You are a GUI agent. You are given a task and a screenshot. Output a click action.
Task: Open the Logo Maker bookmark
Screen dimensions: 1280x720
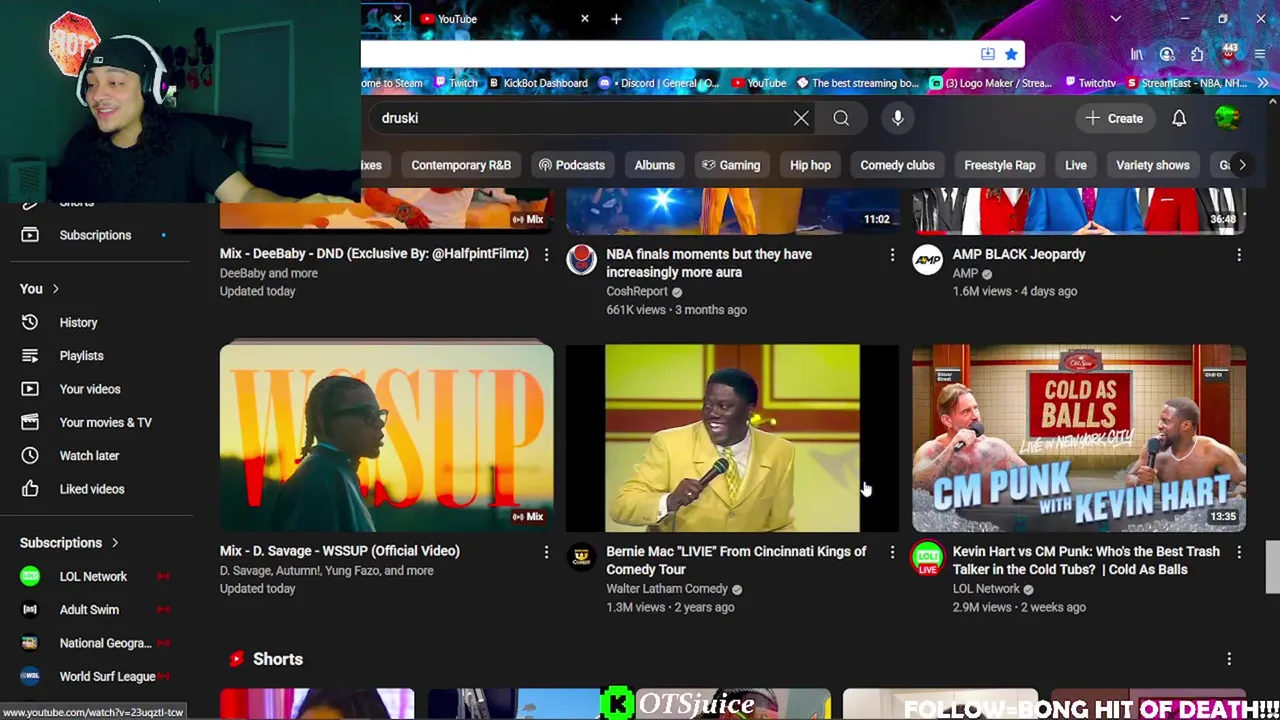point(990,83)
